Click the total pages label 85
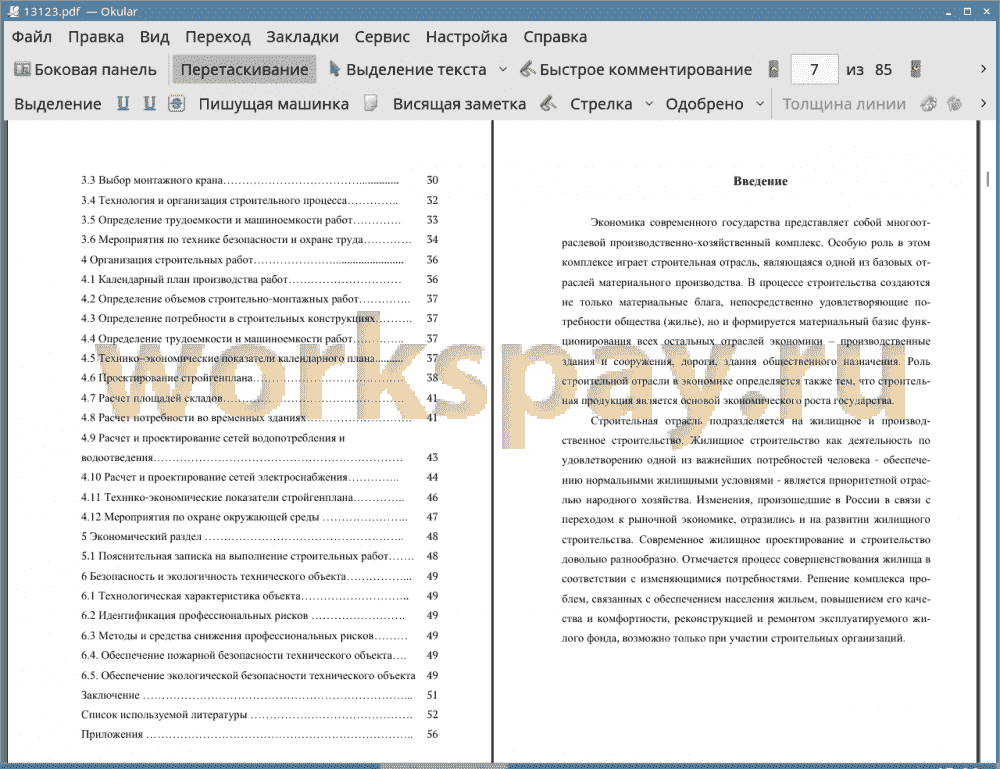This screenshot has width=1000, height=769. tap(883, 70)
